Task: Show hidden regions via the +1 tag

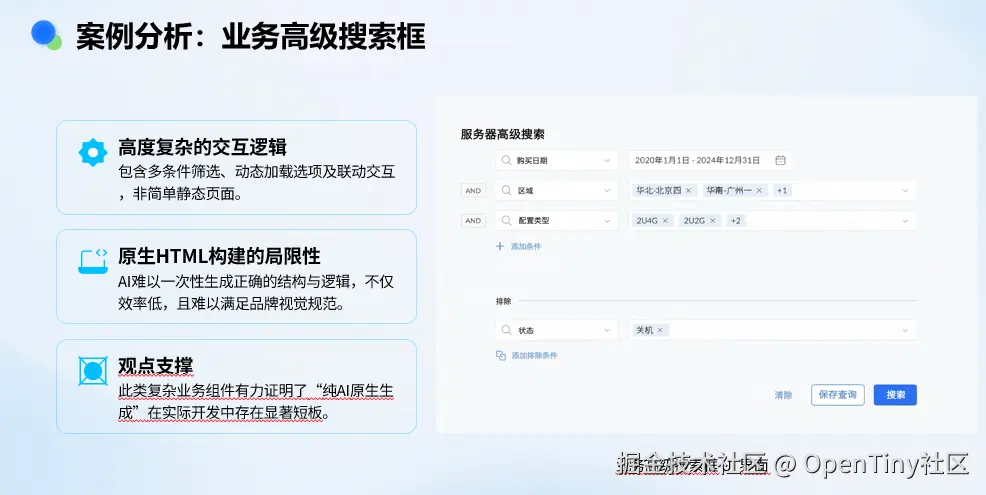Action: pyautogui.click(x=782, y=191)
